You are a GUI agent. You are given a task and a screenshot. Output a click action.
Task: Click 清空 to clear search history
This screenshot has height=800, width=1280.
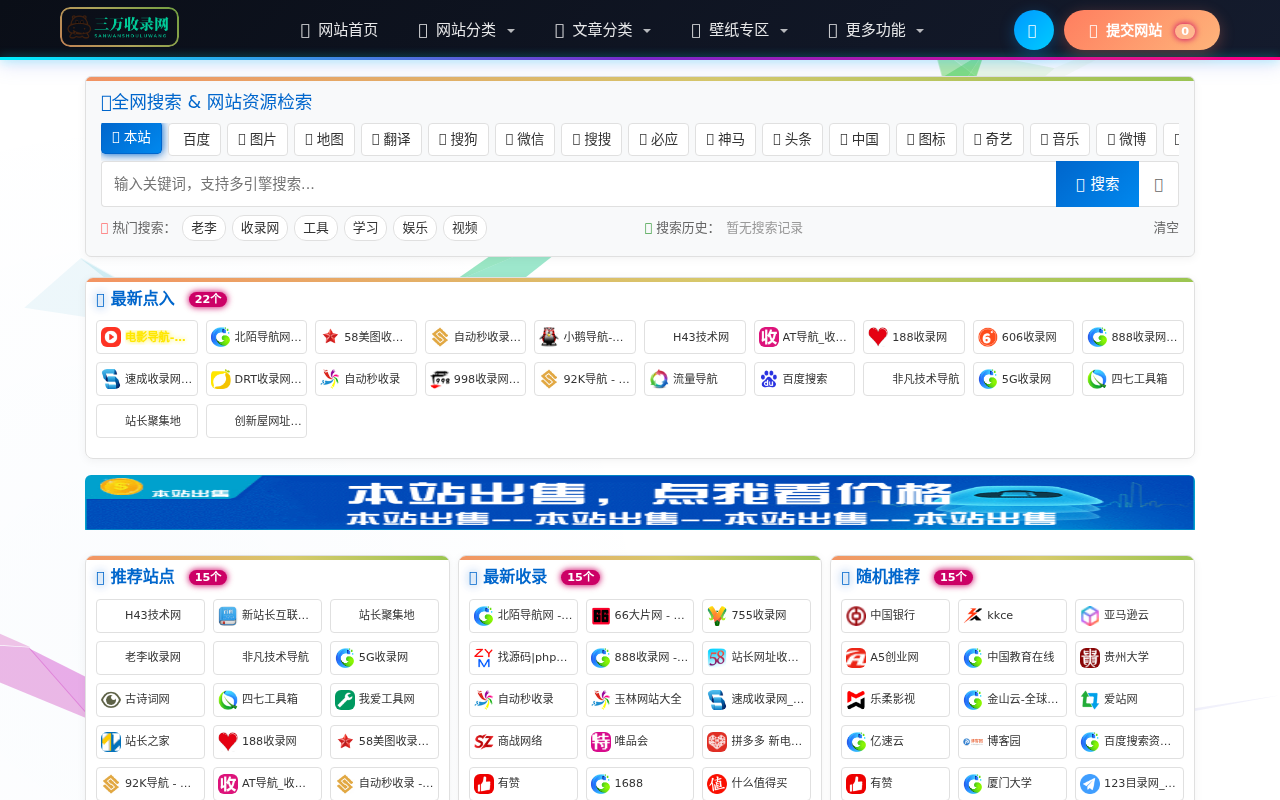[1165, 227]
